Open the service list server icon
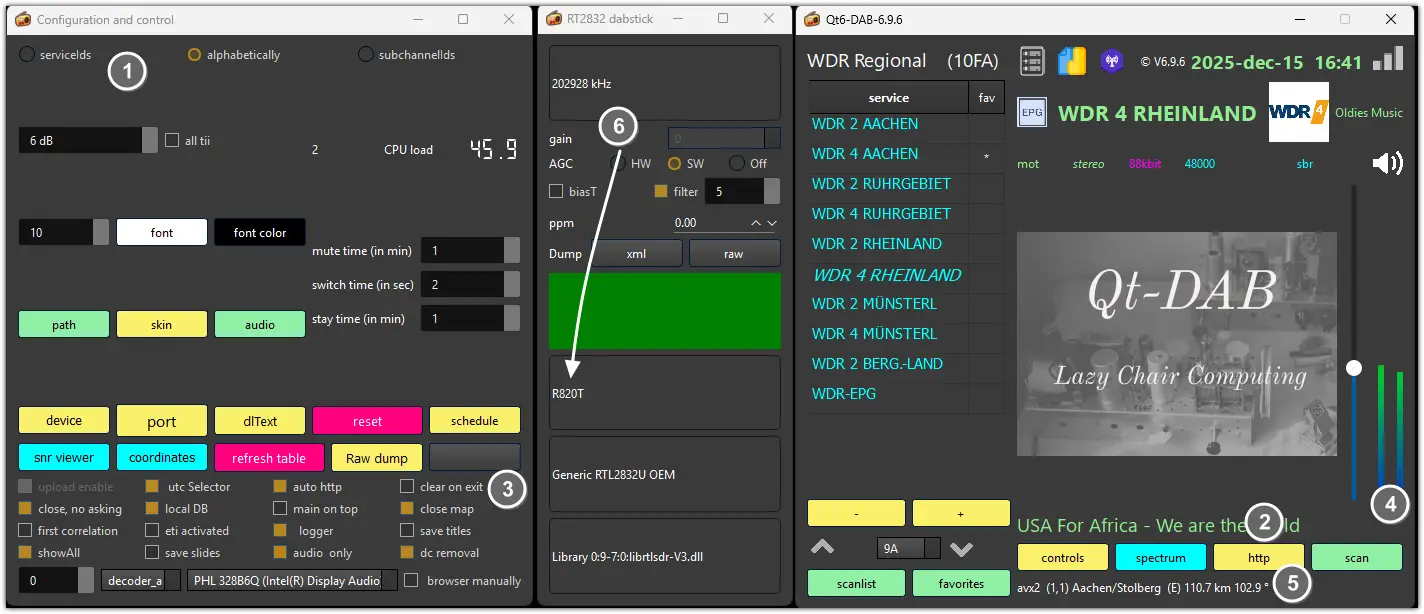This screenshot has height=614, width=1424. point(1032,61)
